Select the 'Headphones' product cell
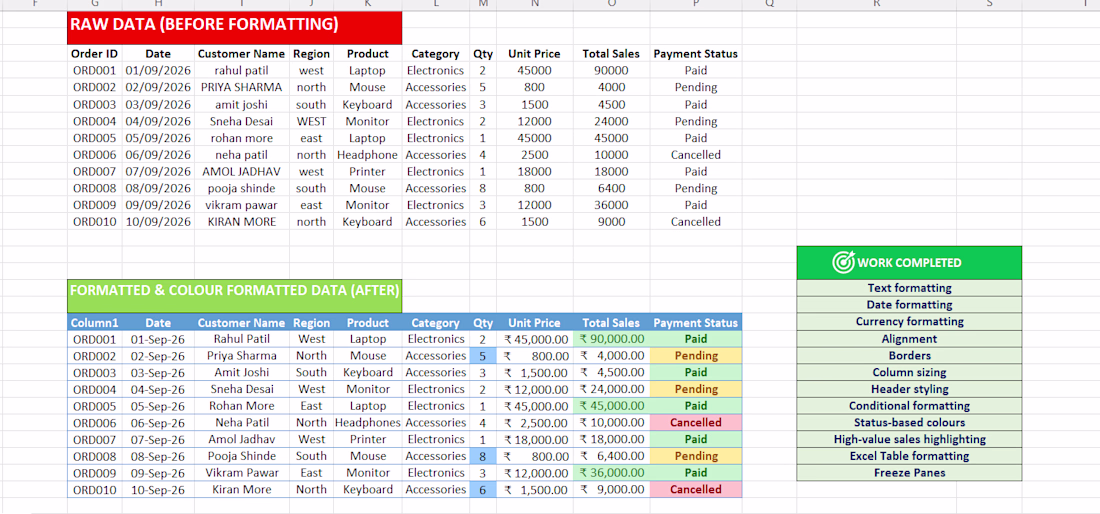1100x514 pixels. click(x=368, y=423)
